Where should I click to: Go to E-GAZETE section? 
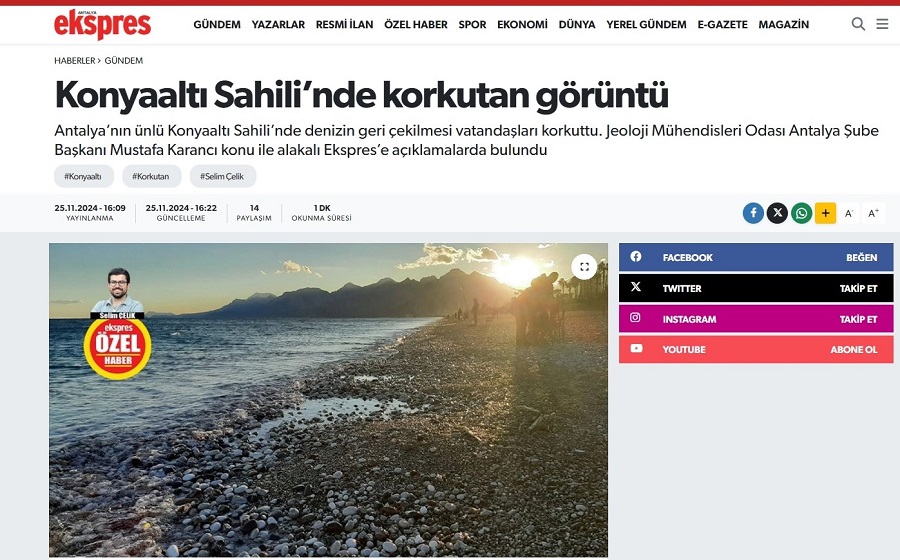click(723, 25)
